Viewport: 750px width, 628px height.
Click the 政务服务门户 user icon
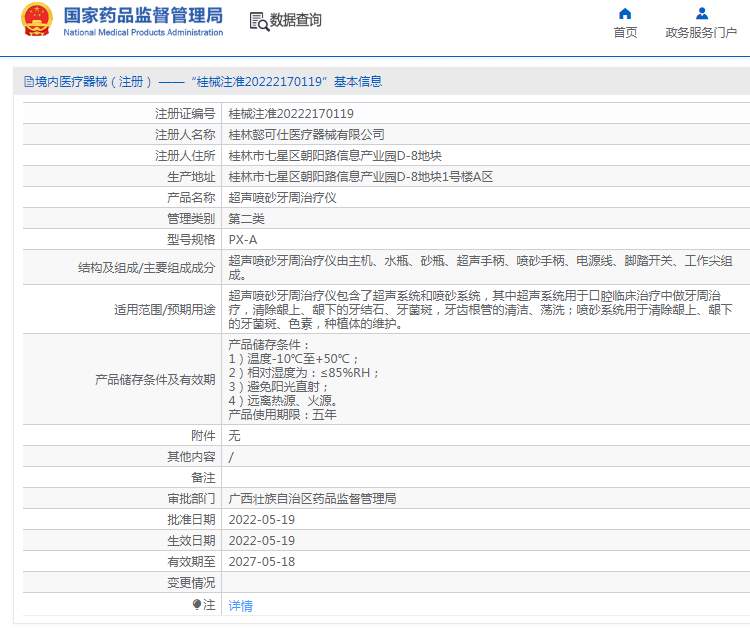[702, 13]
